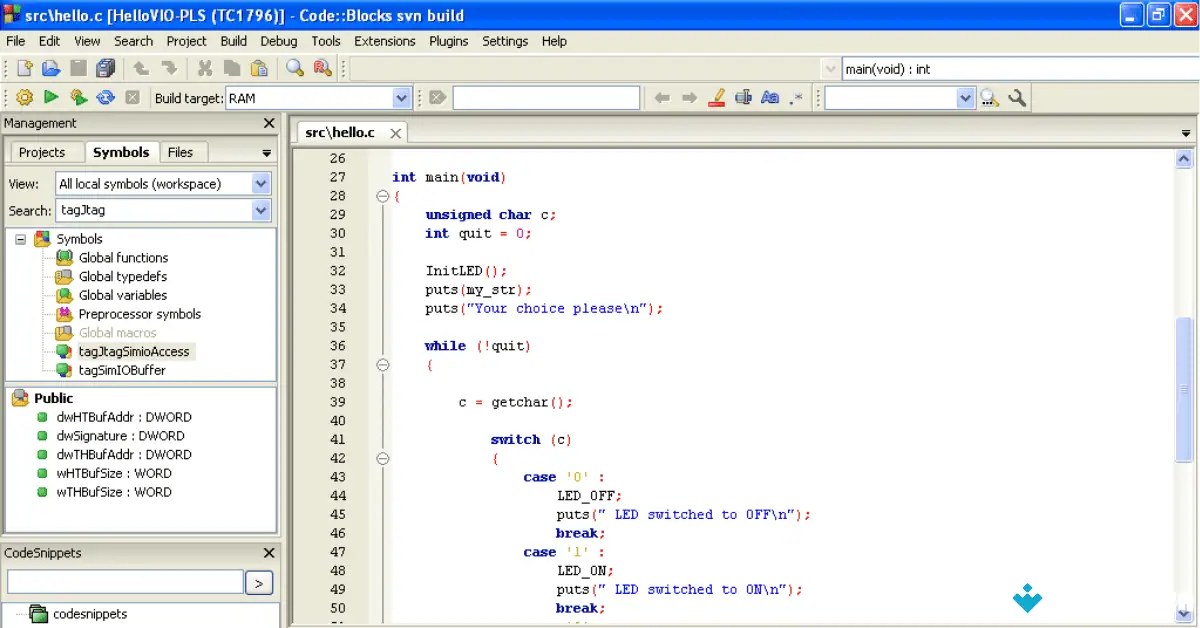Screen dimensions: 1200x628
Task: Select tagJtagSimioAccess in the symbols tree
Action: click(135, 351)
